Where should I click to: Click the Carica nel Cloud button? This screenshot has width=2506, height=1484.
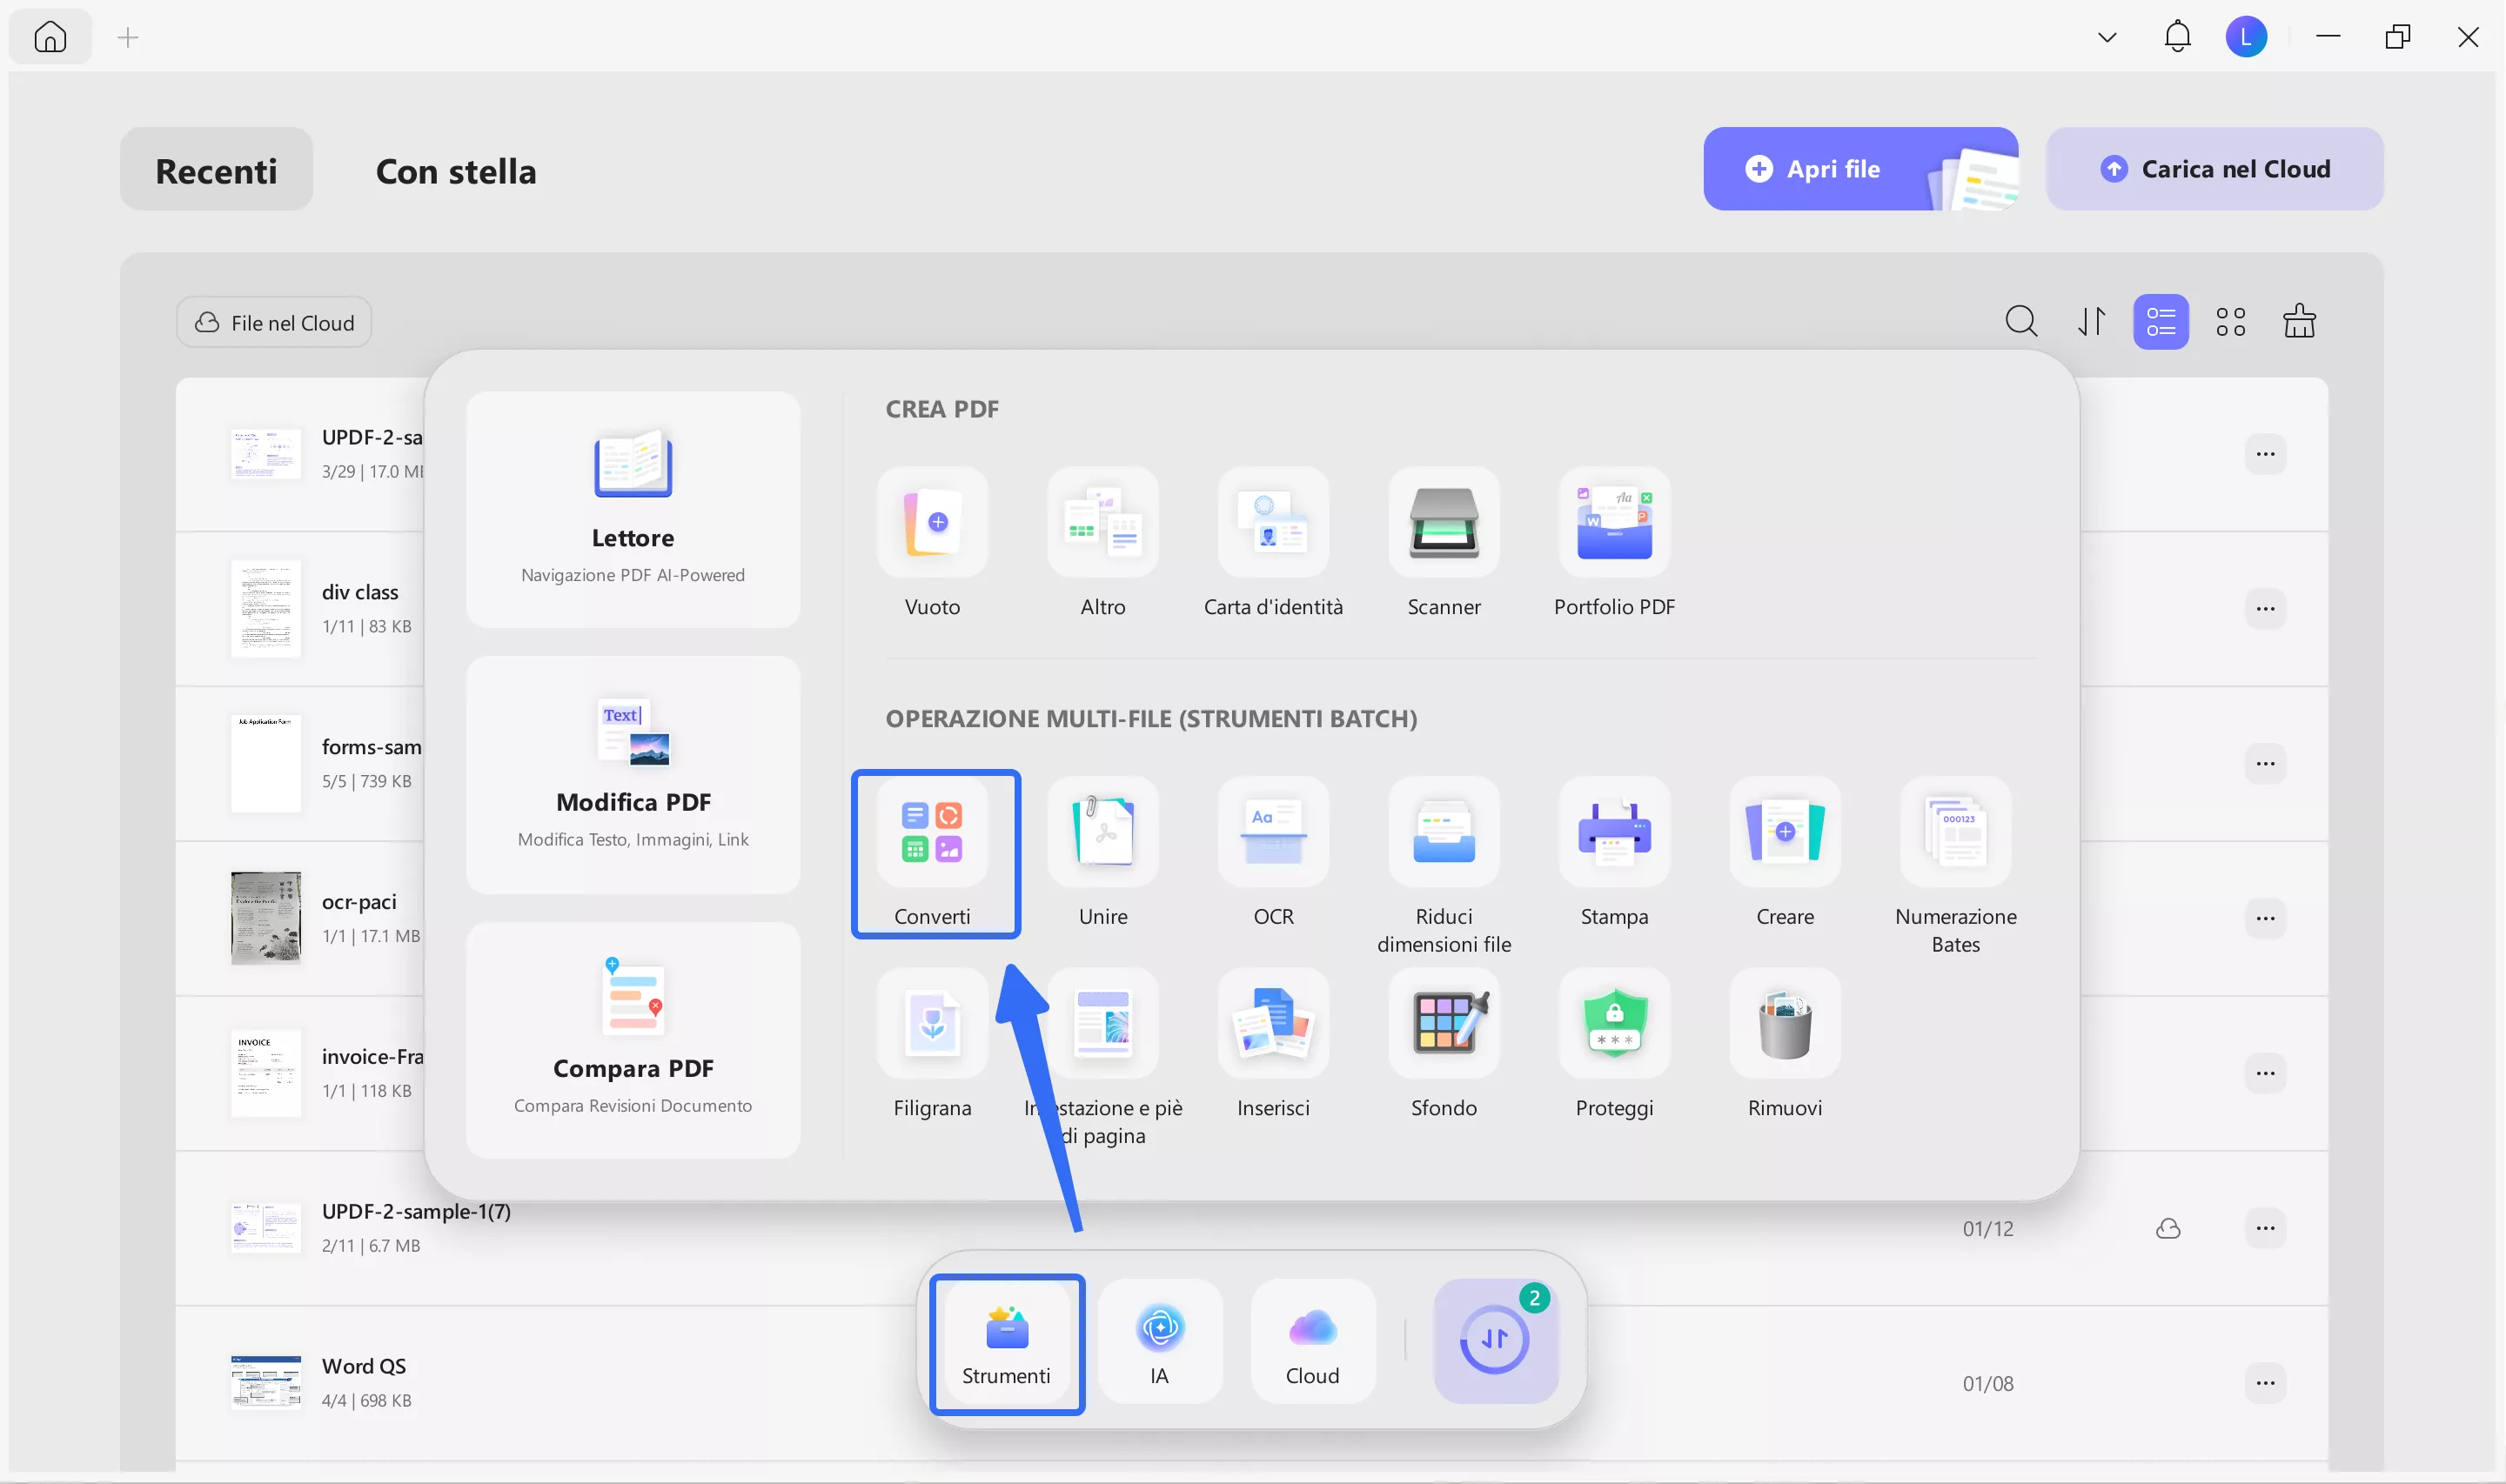tap(2214, 169)
